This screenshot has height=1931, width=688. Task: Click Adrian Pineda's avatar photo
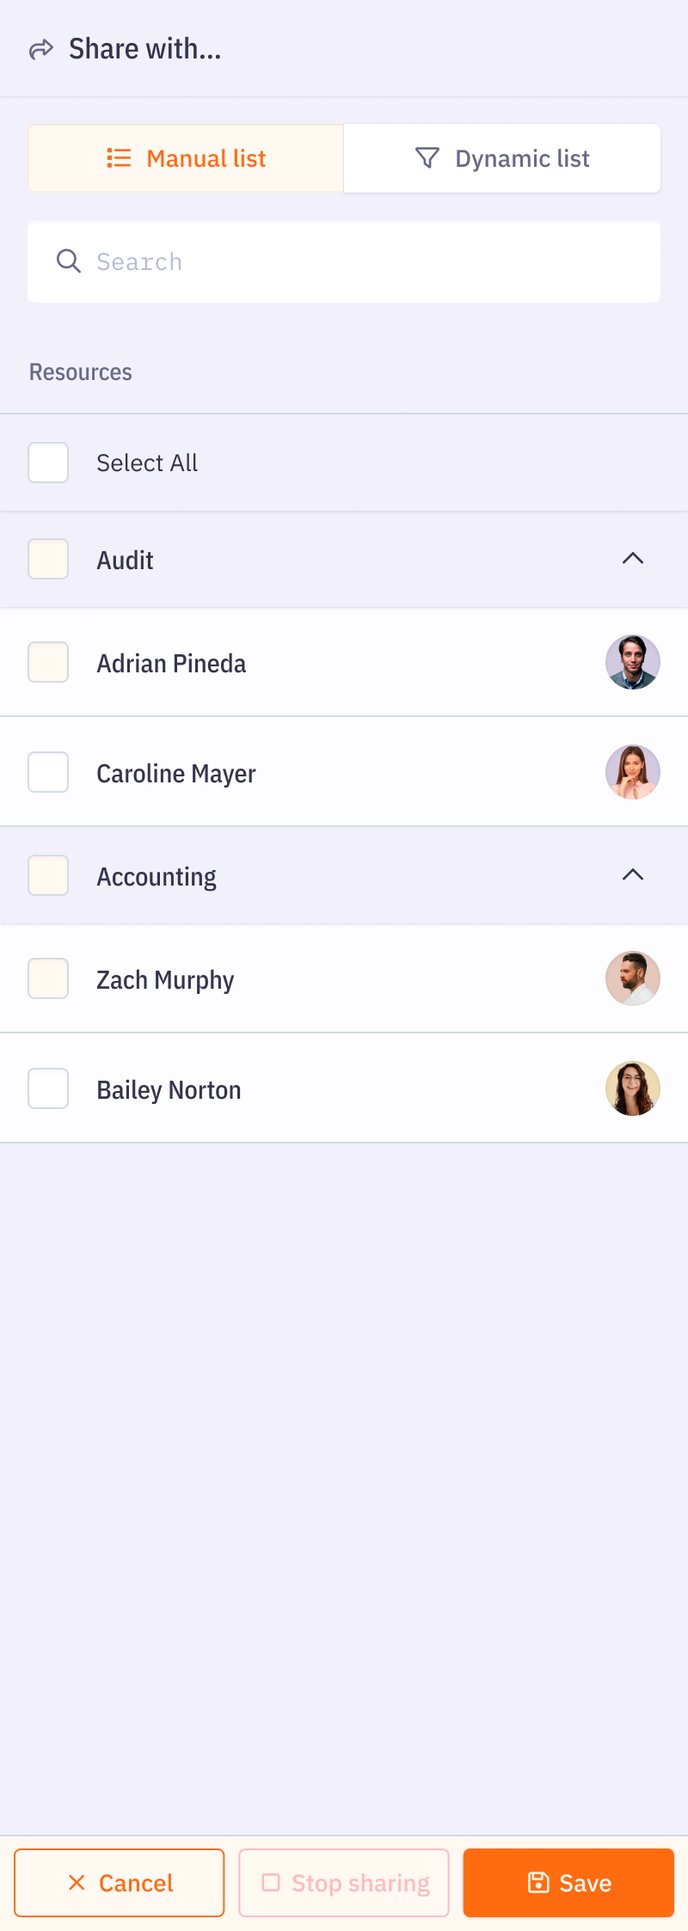pyautogui.click(x=632, y=662)
